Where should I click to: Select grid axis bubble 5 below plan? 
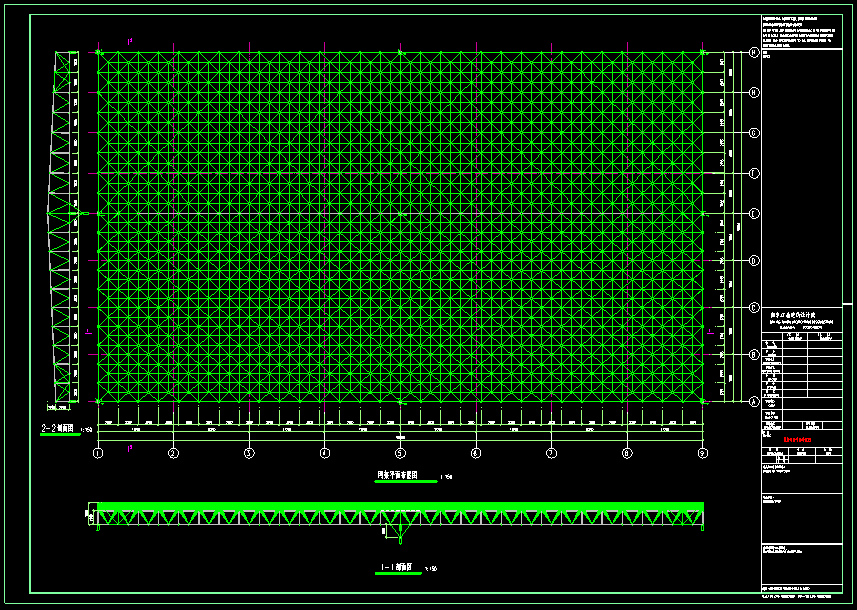[400, 453]
